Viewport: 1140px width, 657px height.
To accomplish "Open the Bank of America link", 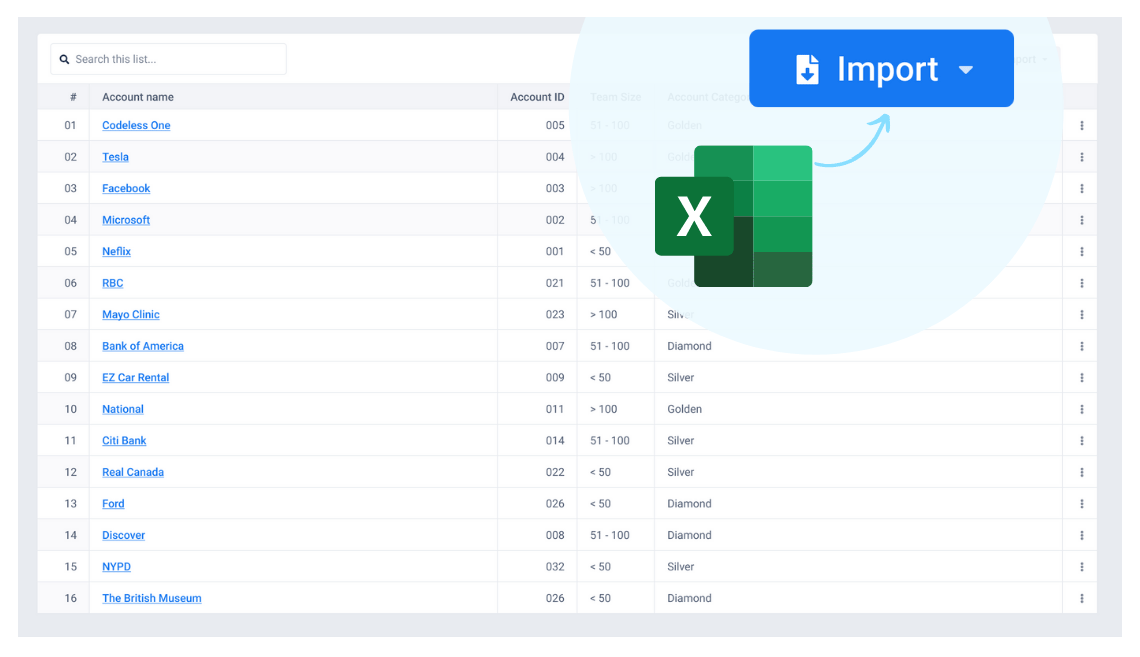I will point(142,346).
